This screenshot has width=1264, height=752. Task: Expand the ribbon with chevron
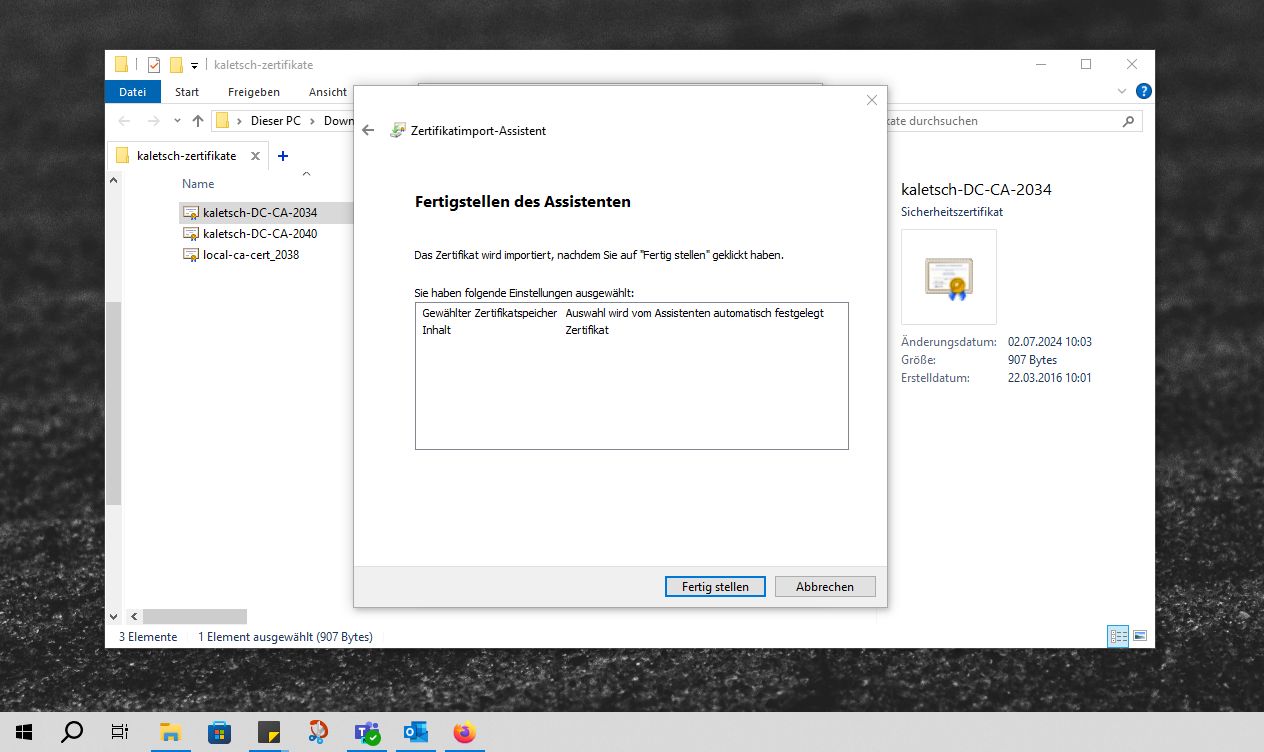pyautogui.click(x=1122, y=92)
